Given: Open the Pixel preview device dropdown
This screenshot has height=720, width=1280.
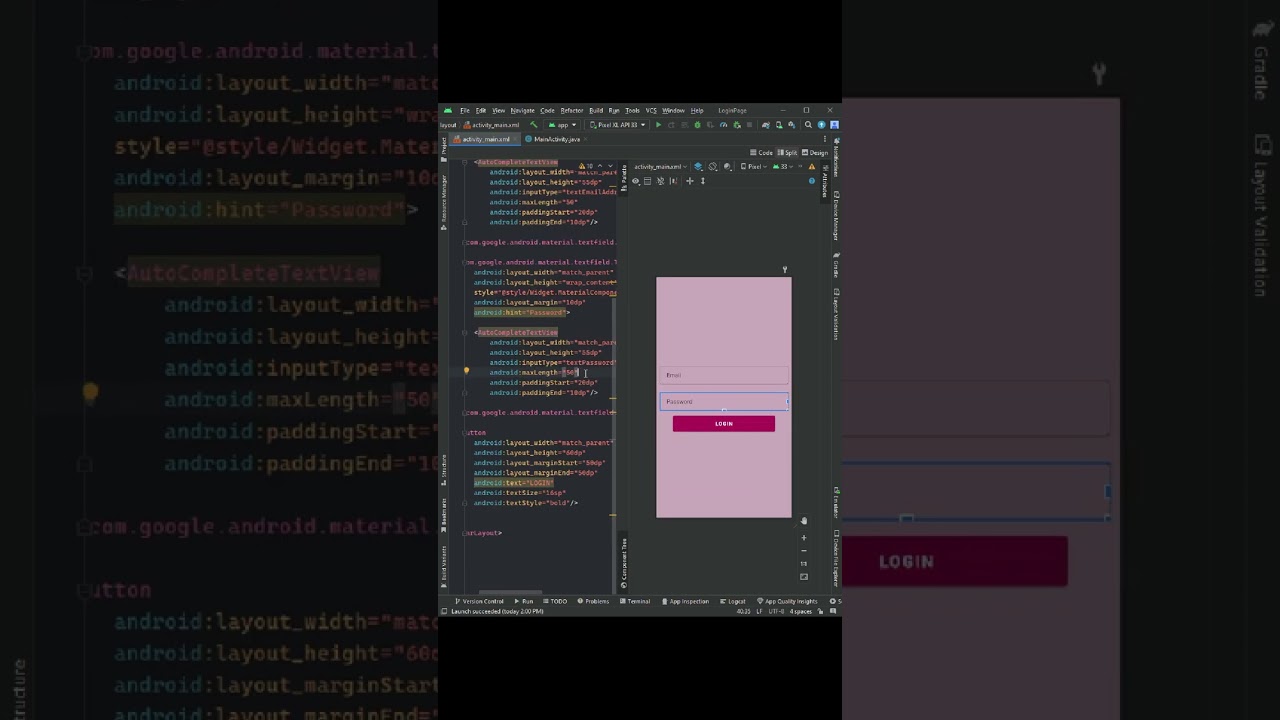Looking at the screenshot, I should click(753, 166).
